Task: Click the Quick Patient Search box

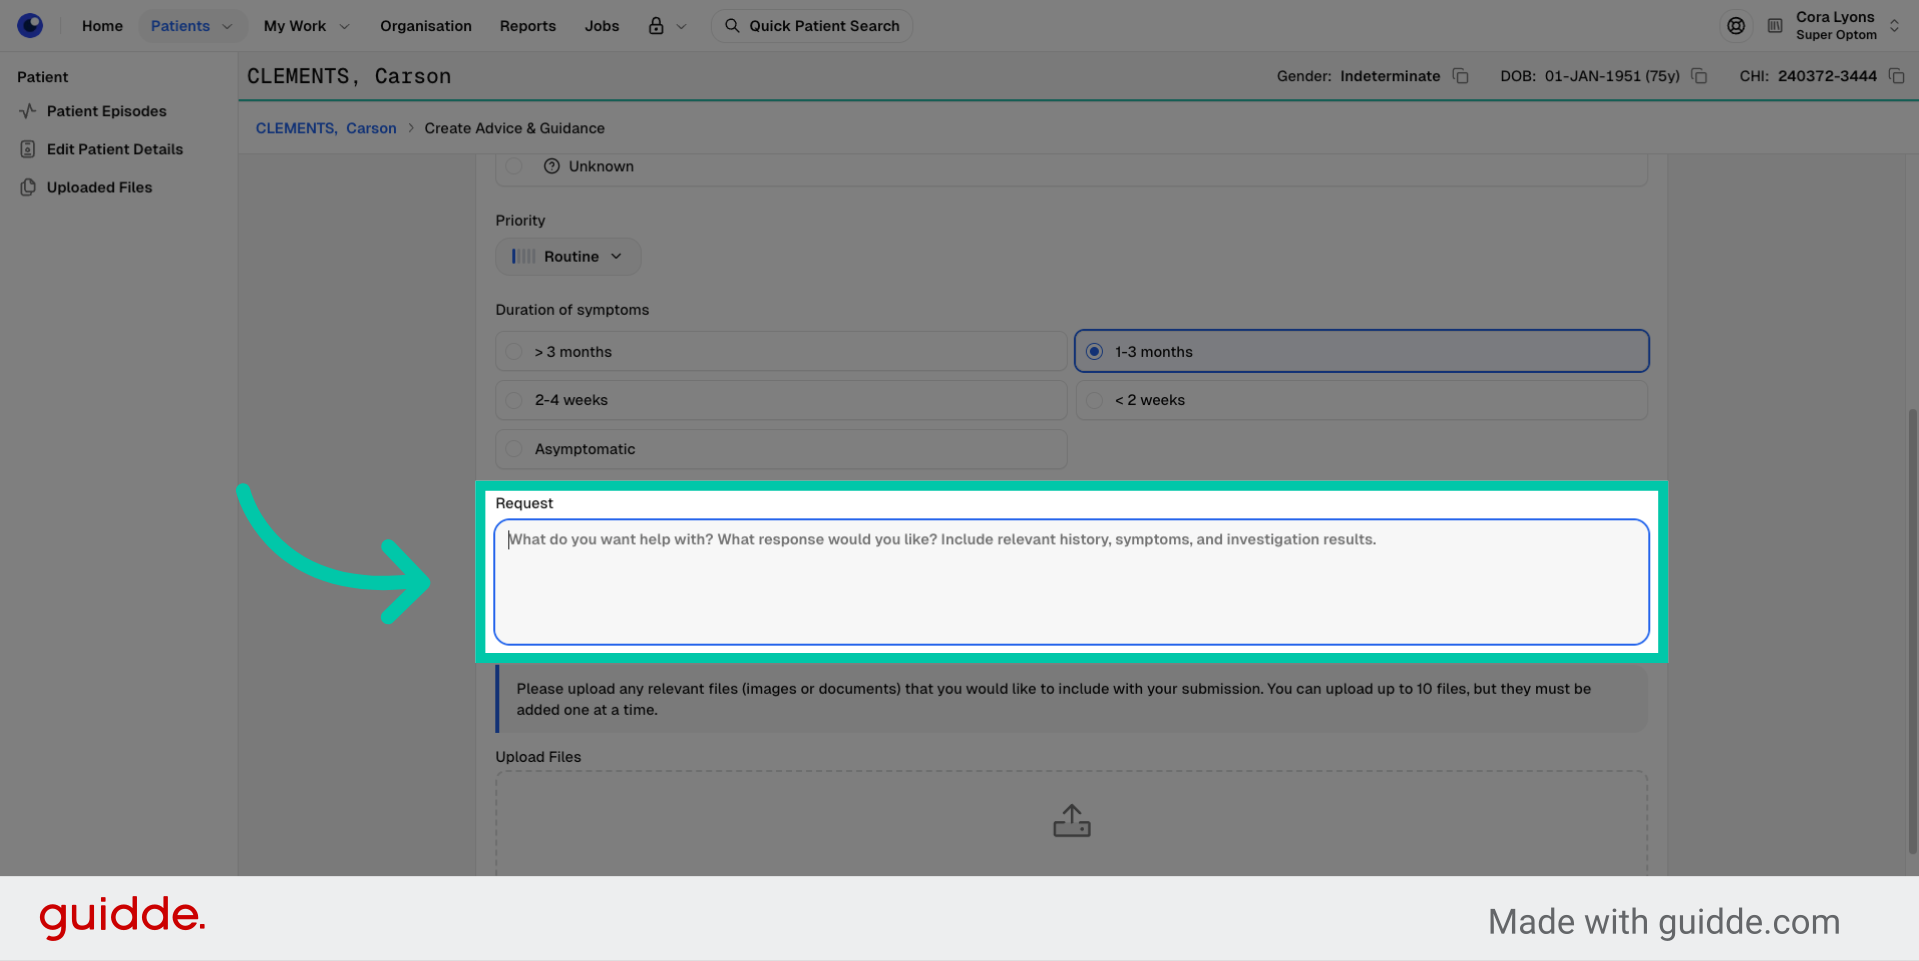Action: point(811,26)
